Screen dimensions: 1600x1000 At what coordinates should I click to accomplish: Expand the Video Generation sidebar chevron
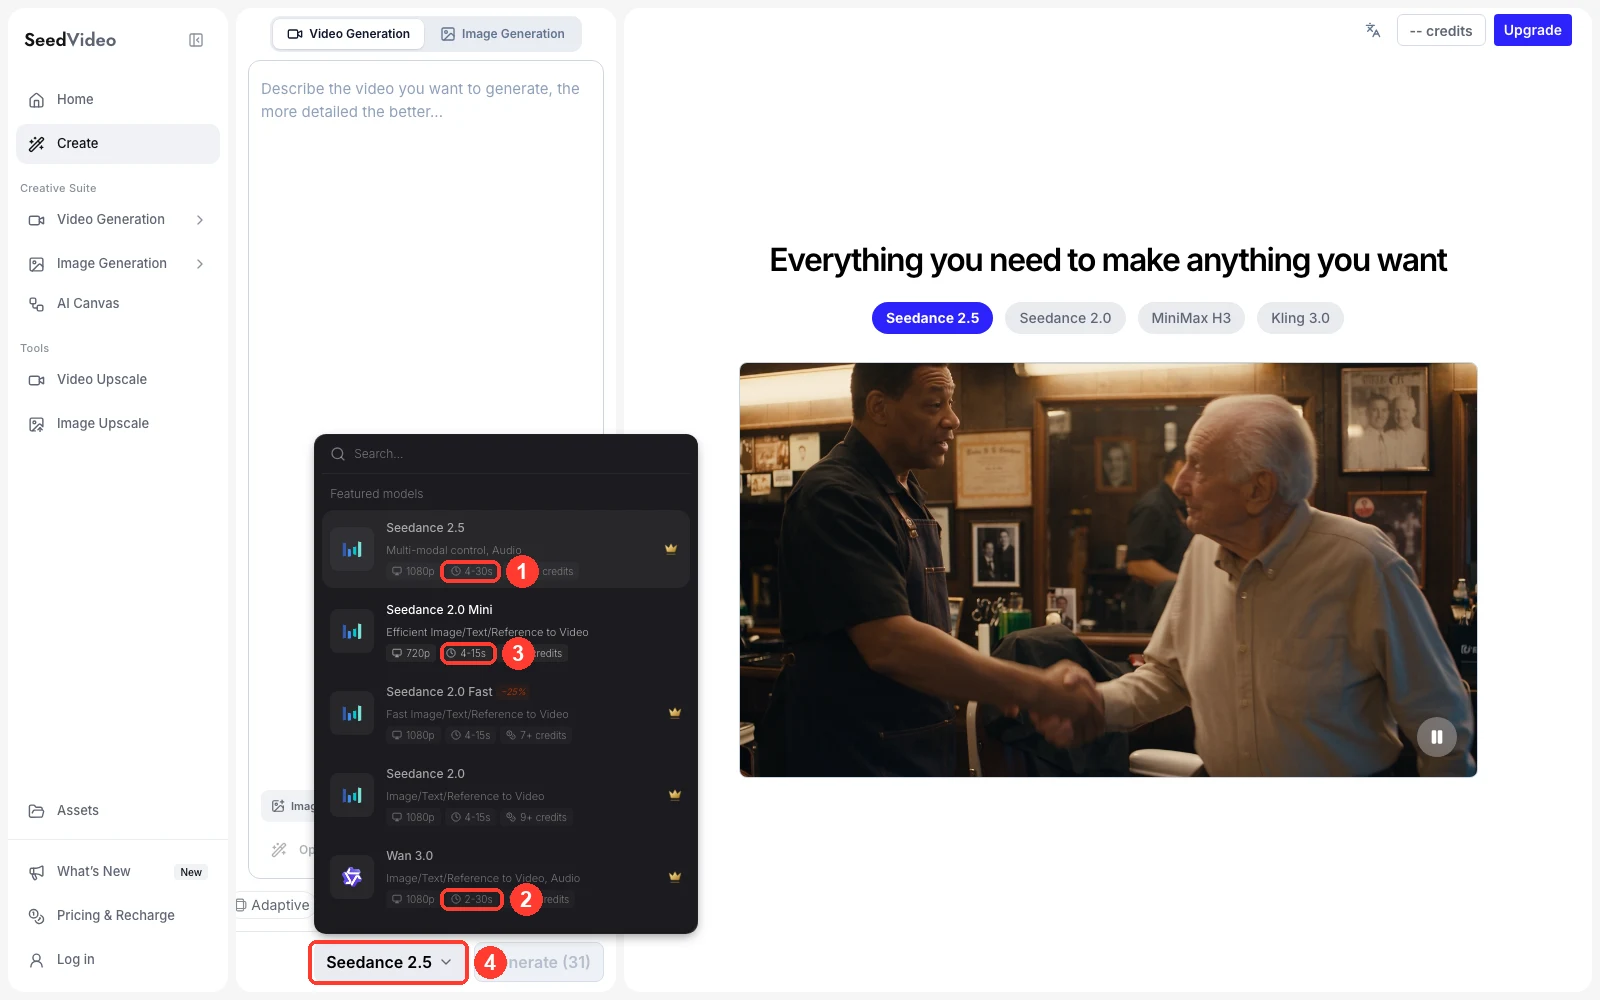tap(200, 220)
